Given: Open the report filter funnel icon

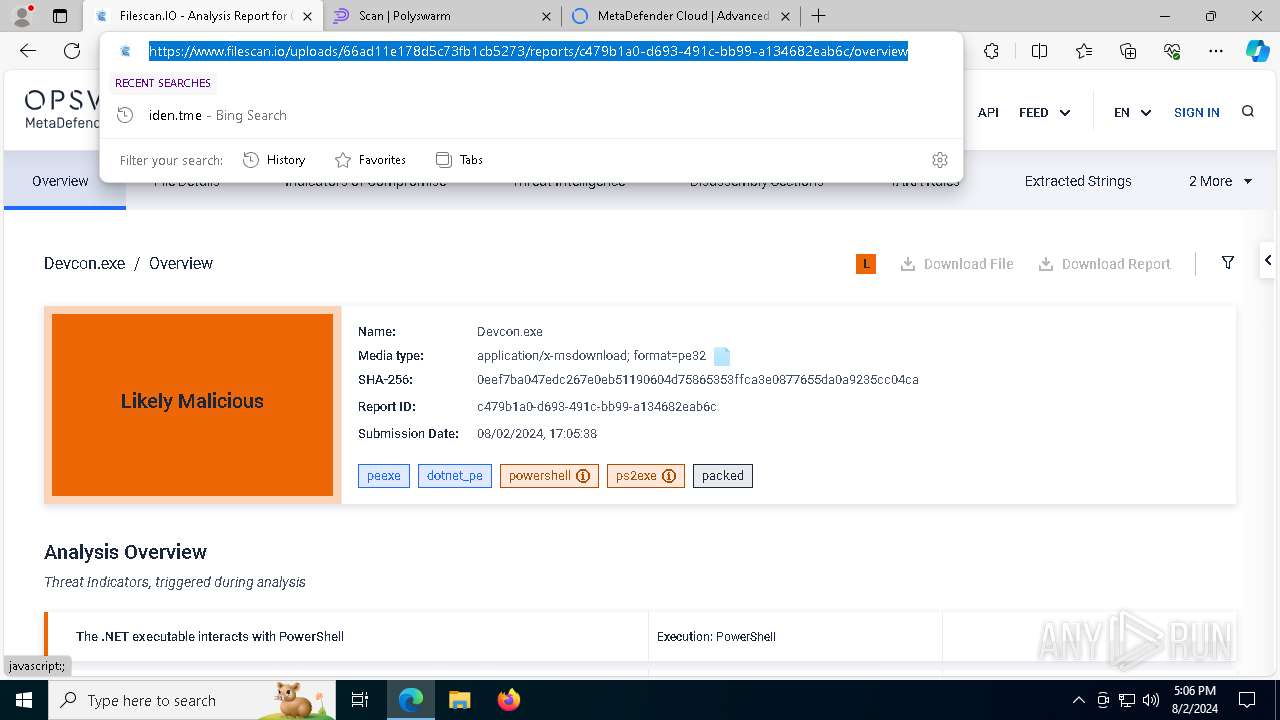Looking at the screenshot, I should click(1228, 263).
